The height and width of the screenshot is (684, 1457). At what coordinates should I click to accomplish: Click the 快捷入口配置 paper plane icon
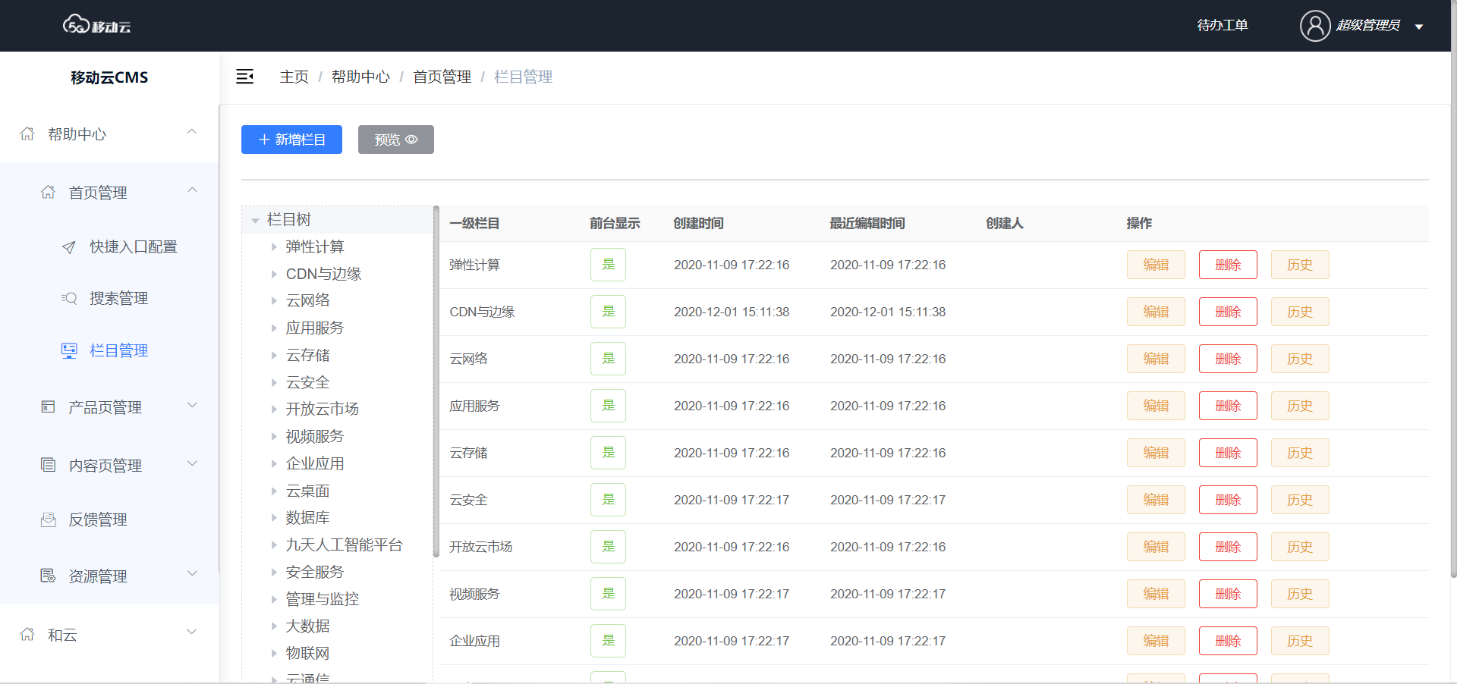68,247
